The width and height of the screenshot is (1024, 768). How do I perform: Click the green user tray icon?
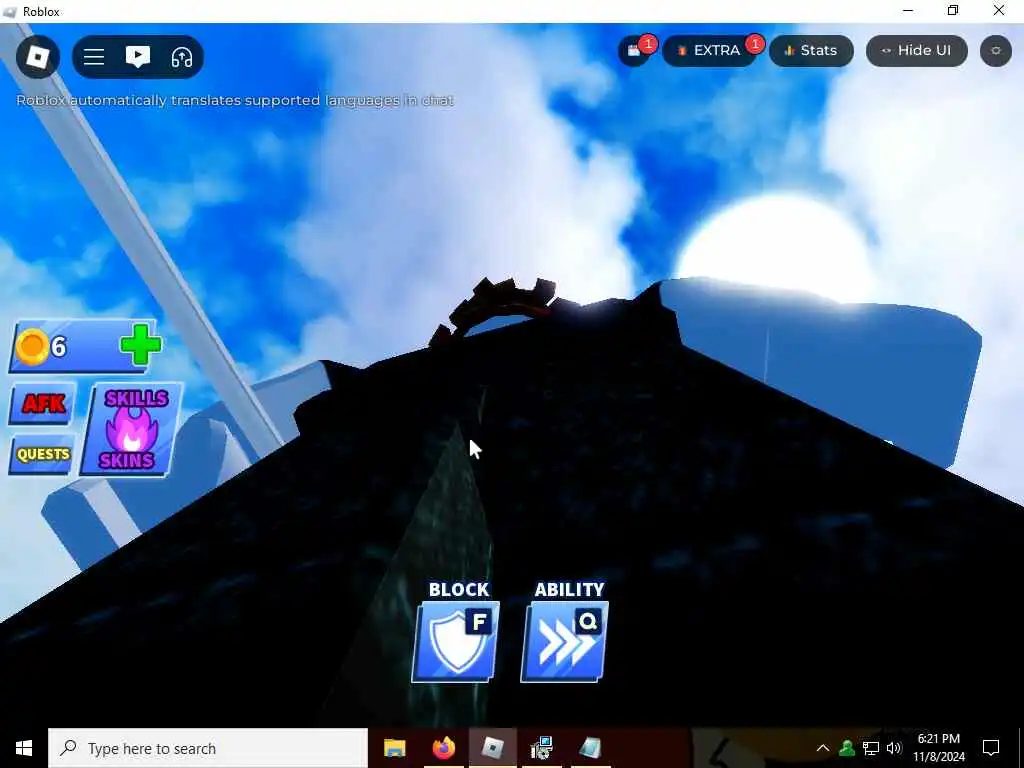(847, 748)
